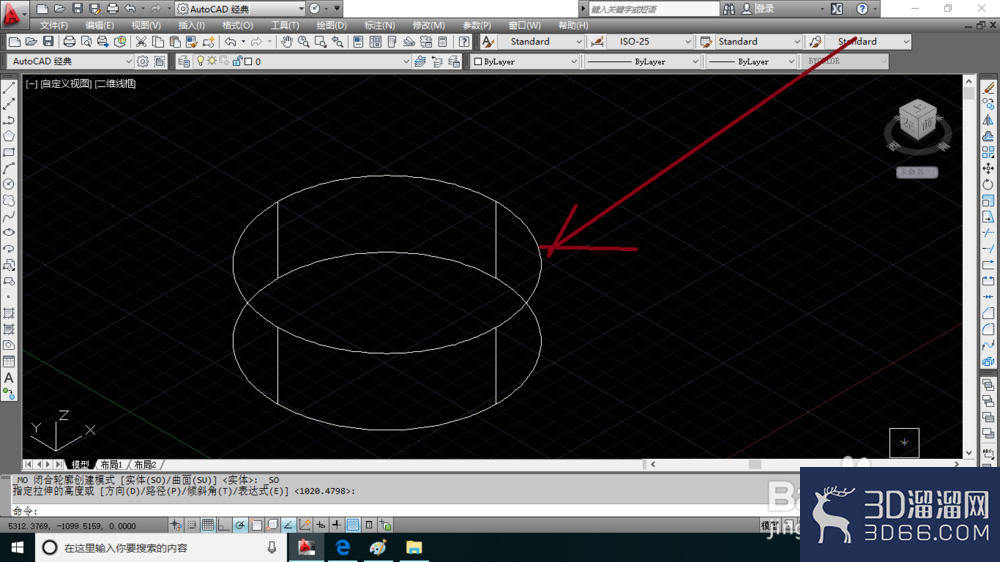This screenshot has width=1000, height=562.
Task: Toggle Snap mode in status bar
Action: click(x=192, y=525)
